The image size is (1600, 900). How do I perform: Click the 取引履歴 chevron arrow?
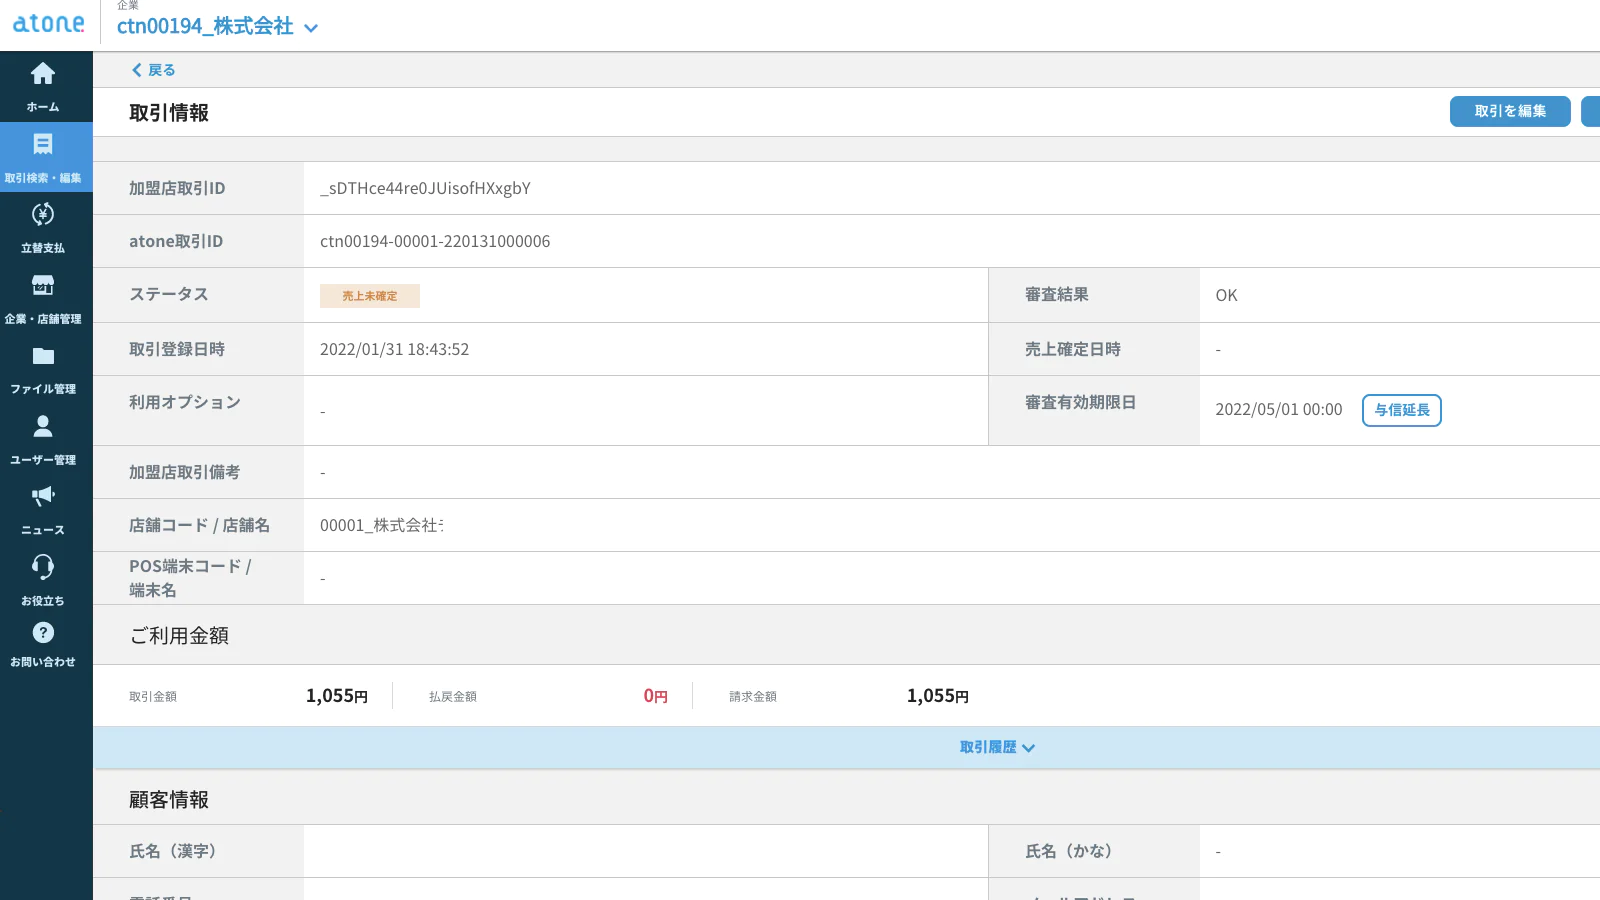click(1029, 748)
